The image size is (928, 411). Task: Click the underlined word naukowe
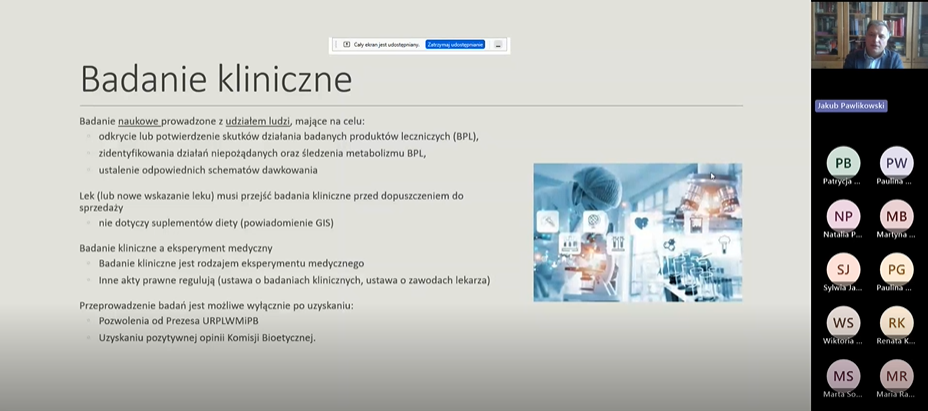(x=139, y=120)
